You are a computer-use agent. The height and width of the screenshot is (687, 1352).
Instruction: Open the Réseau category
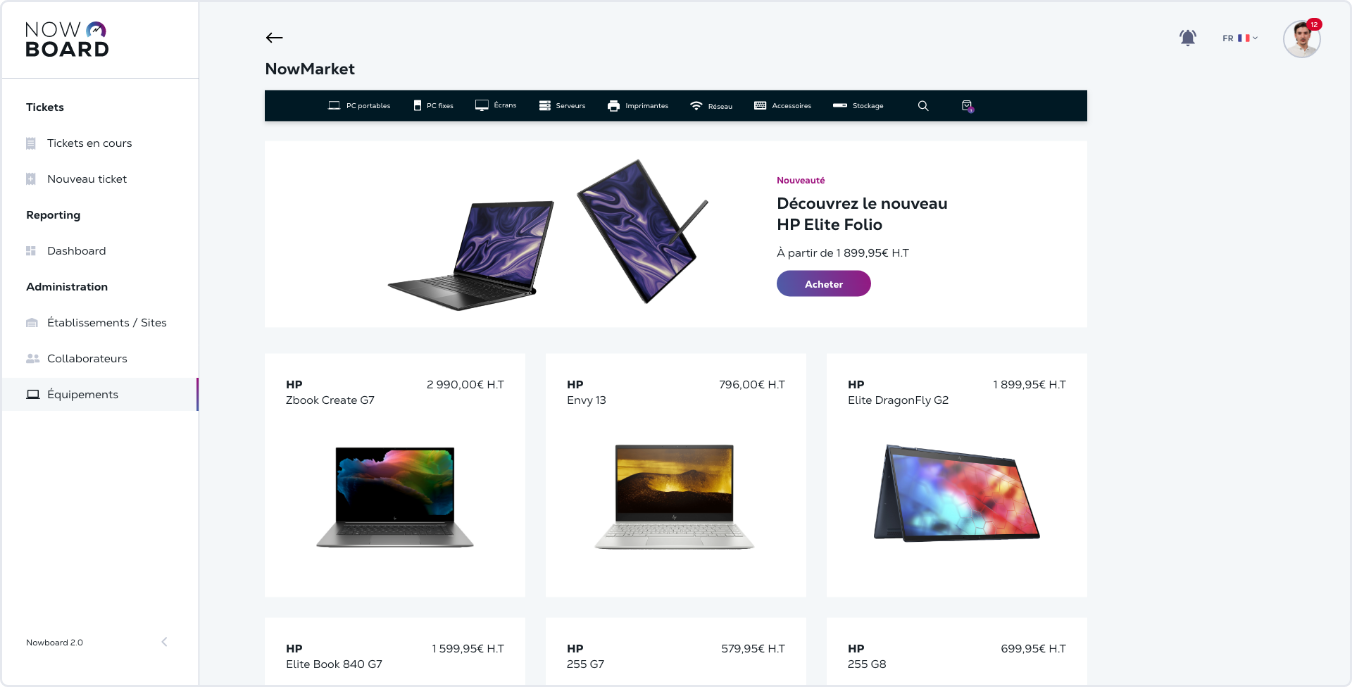(711, 106)
